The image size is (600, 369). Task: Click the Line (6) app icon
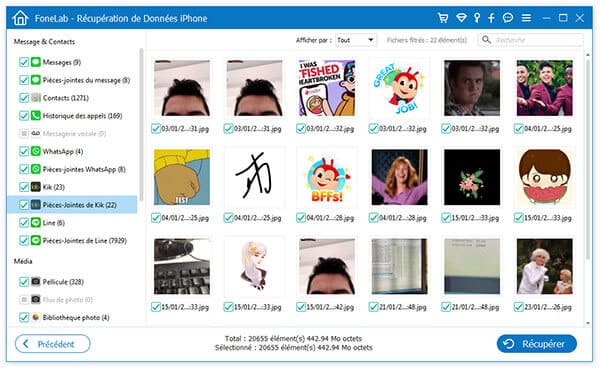coord(36,222)
